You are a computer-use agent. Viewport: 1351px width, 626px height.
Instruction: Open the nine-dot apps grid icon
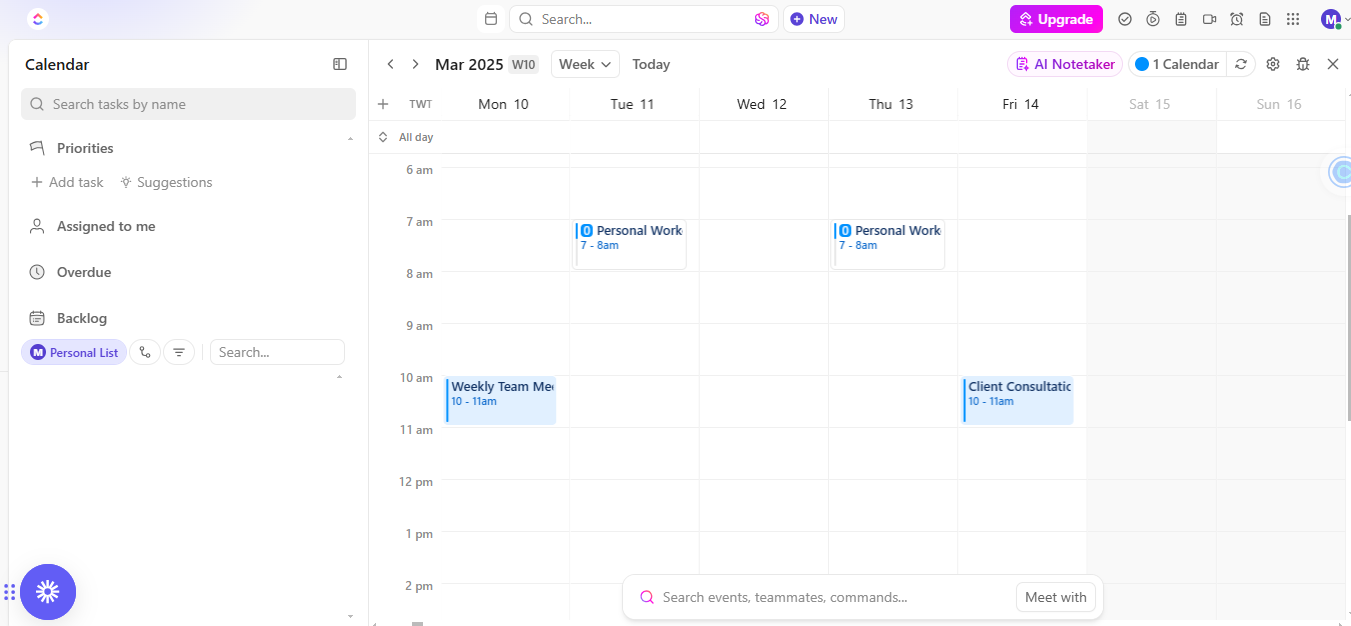pos(1293,19)
